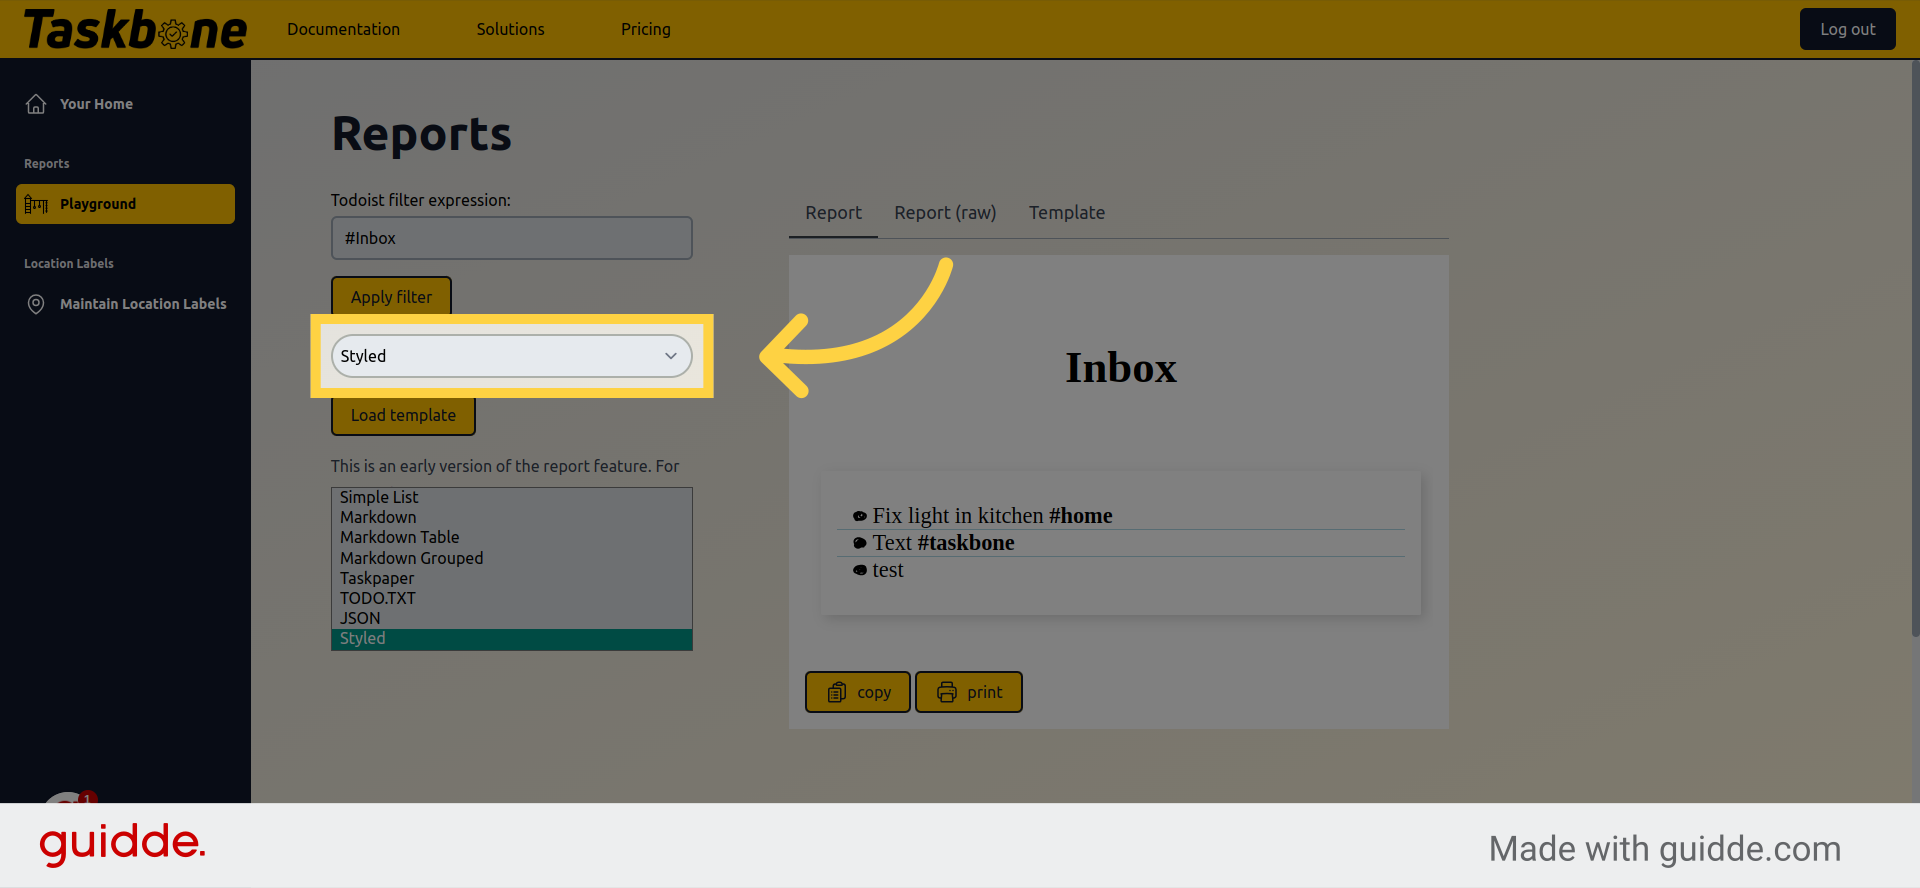This screenshot has width=1920, height=888.
Task: Click the Taskbone logo
Action: (135, 30)
